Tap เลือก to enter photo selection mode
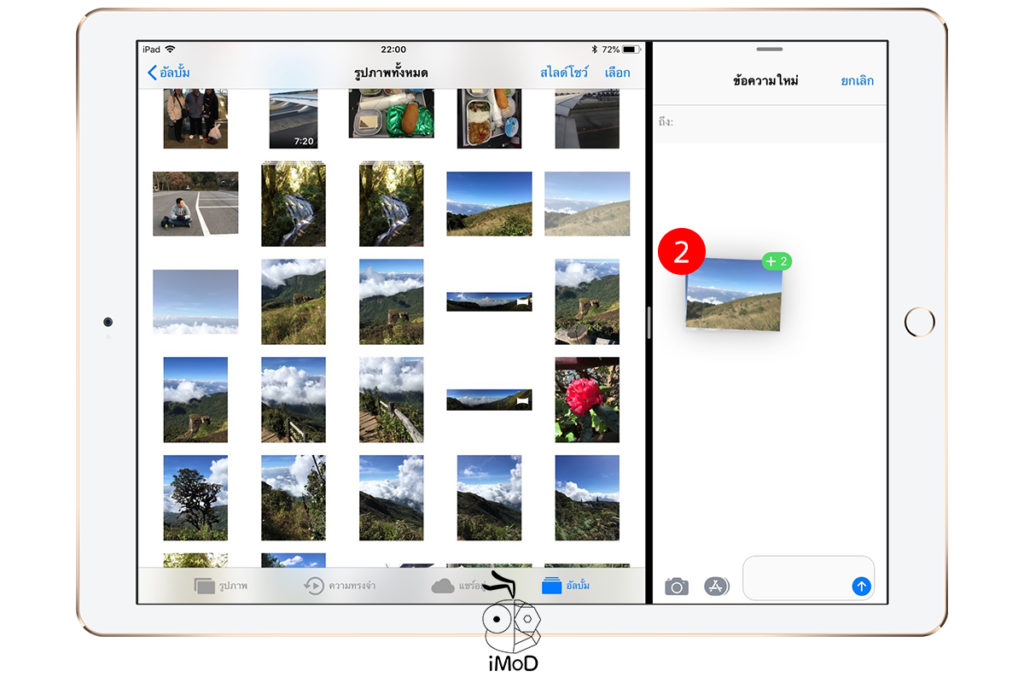Screen dimensions: 1024x683 point(616,71)
